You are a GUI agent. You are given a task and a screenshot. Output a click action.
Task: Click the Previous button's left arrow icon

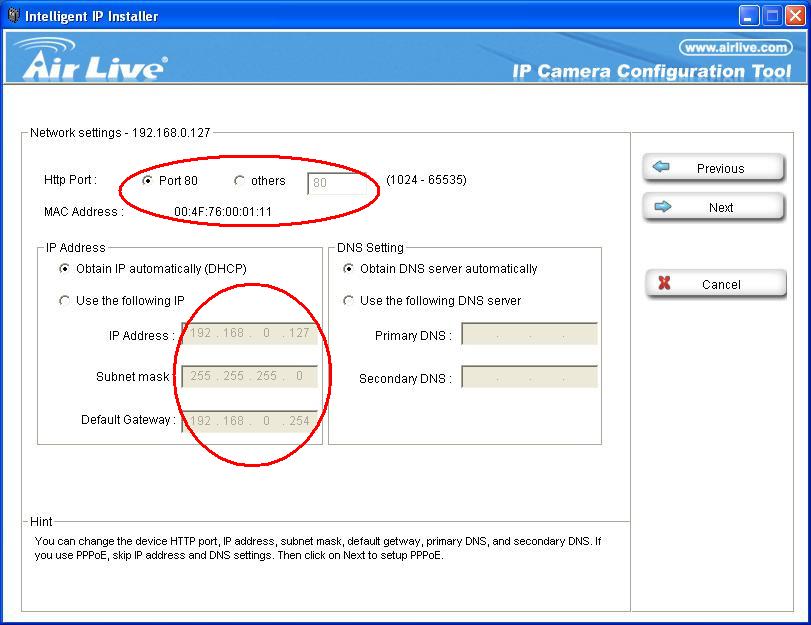(661, 168)
